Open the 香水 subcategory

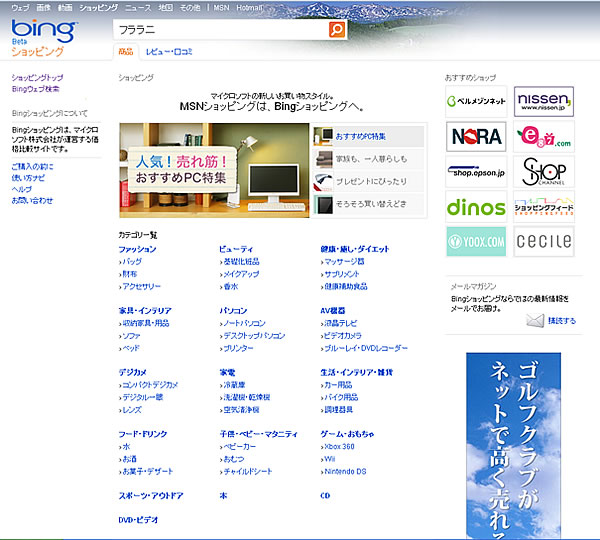coord(231,286)
